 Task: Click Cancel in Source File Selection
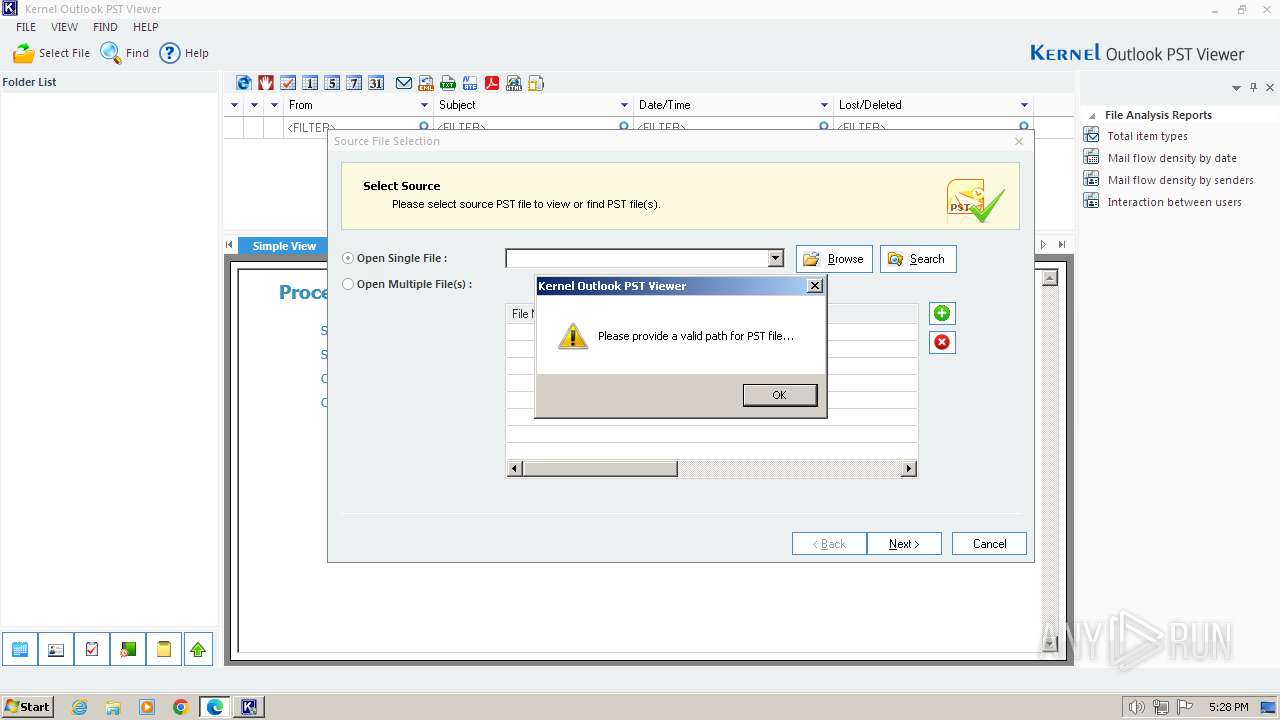coord(989,544)
